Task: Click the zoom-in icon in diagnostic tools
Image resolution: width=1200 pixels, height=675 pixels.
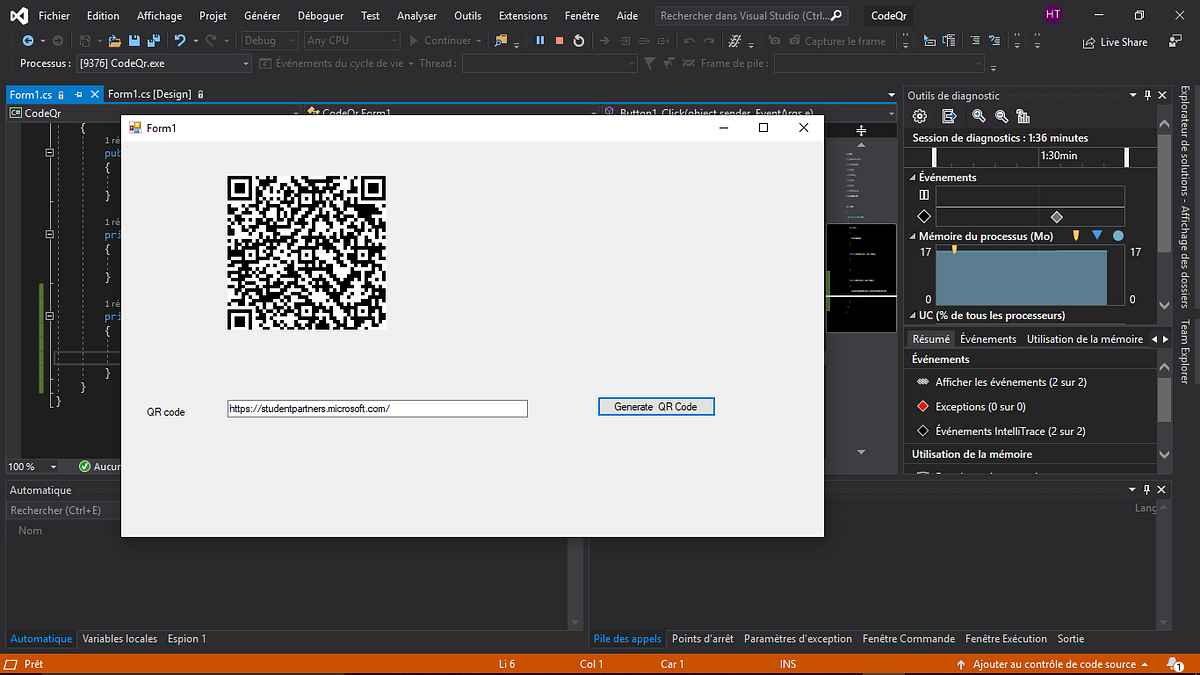Action: [x=978, y=116]
